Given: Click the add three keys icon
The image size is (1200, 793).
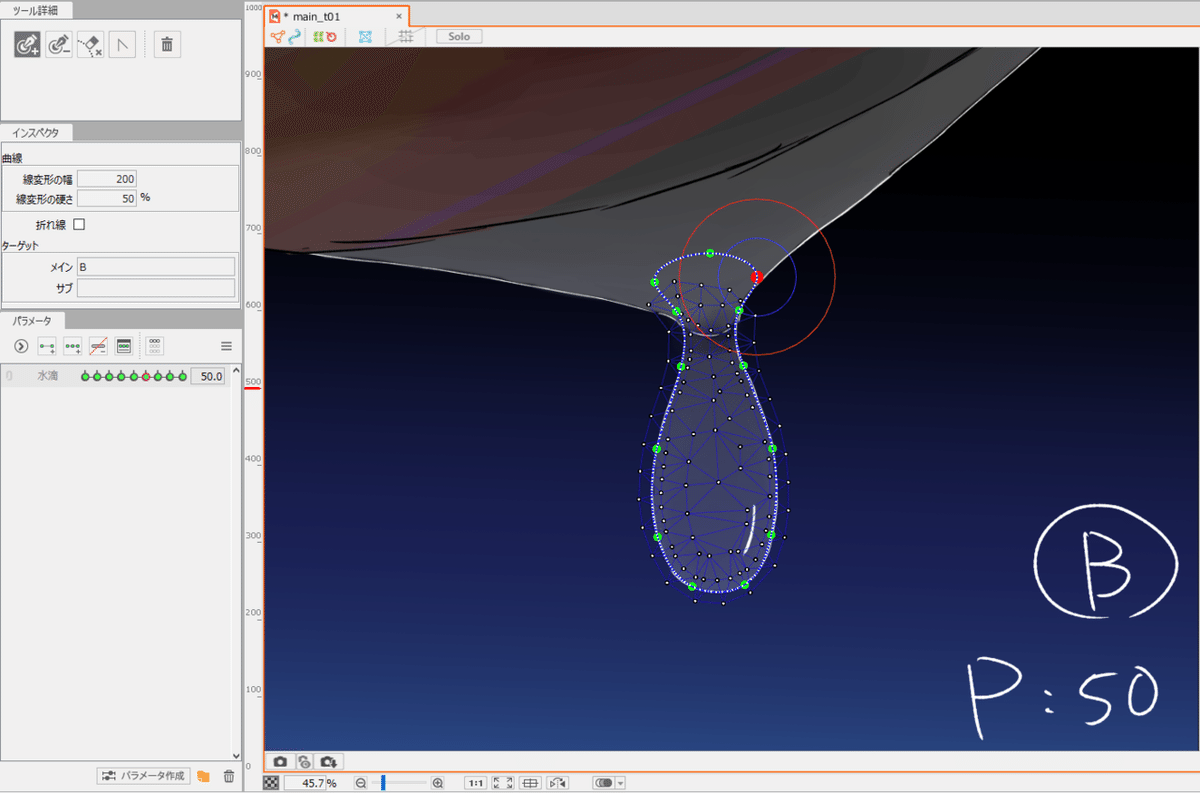Looking at the screenshot, I should (72, 346).
